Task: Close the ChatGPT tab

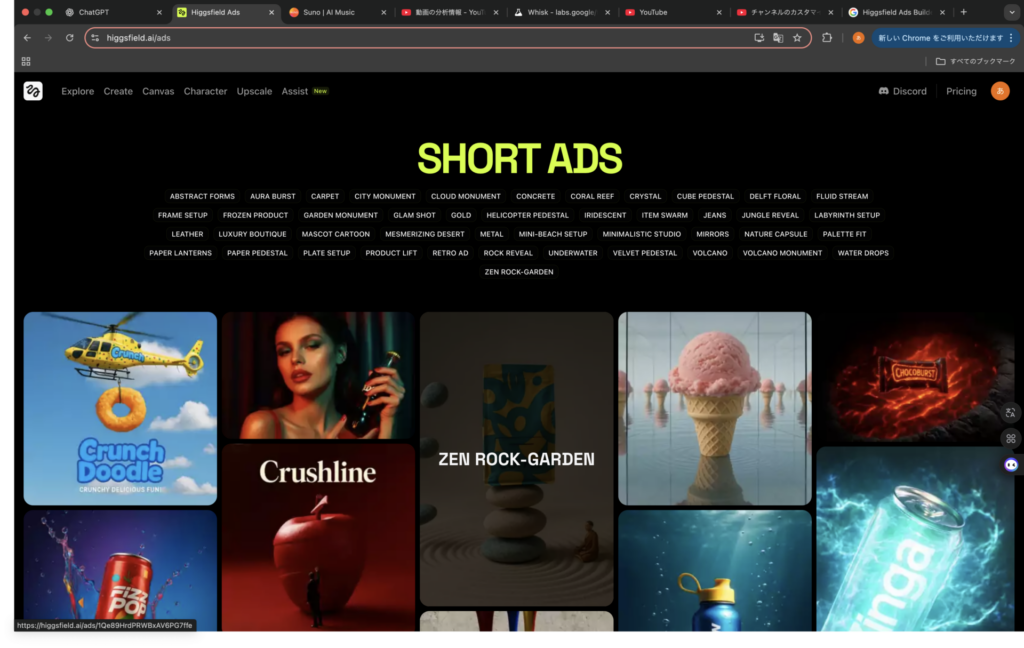Action: click(159, 12)
